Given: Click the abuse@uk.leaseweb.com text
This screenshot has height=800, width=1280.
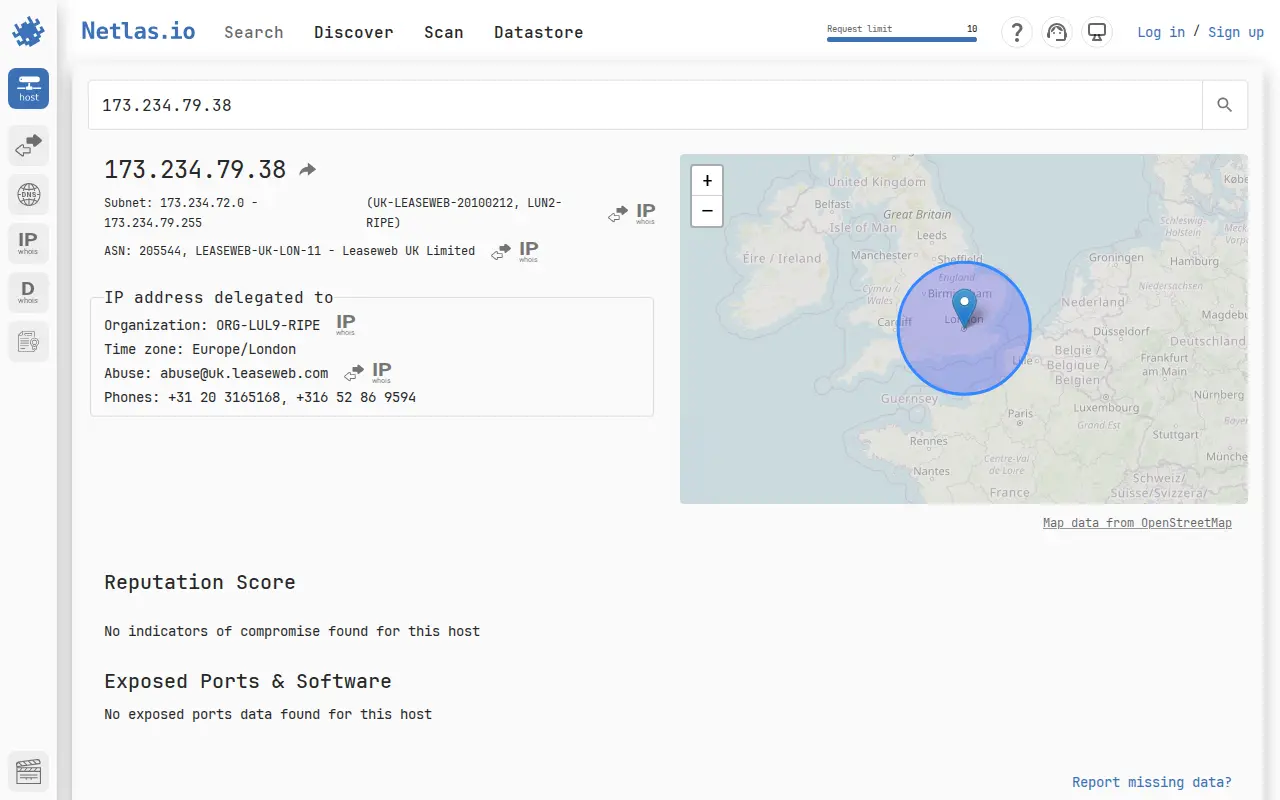Looking at the screenshot, I should tap(246, 373).
